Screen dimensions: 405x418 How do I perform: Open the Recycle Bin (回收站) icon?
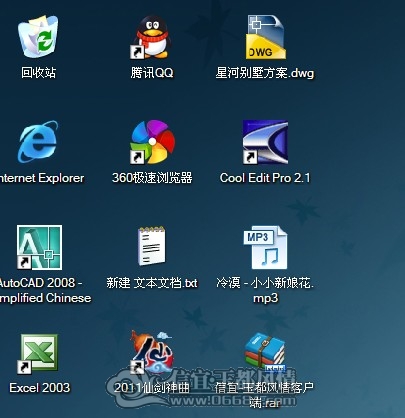[x=38, y=37]
